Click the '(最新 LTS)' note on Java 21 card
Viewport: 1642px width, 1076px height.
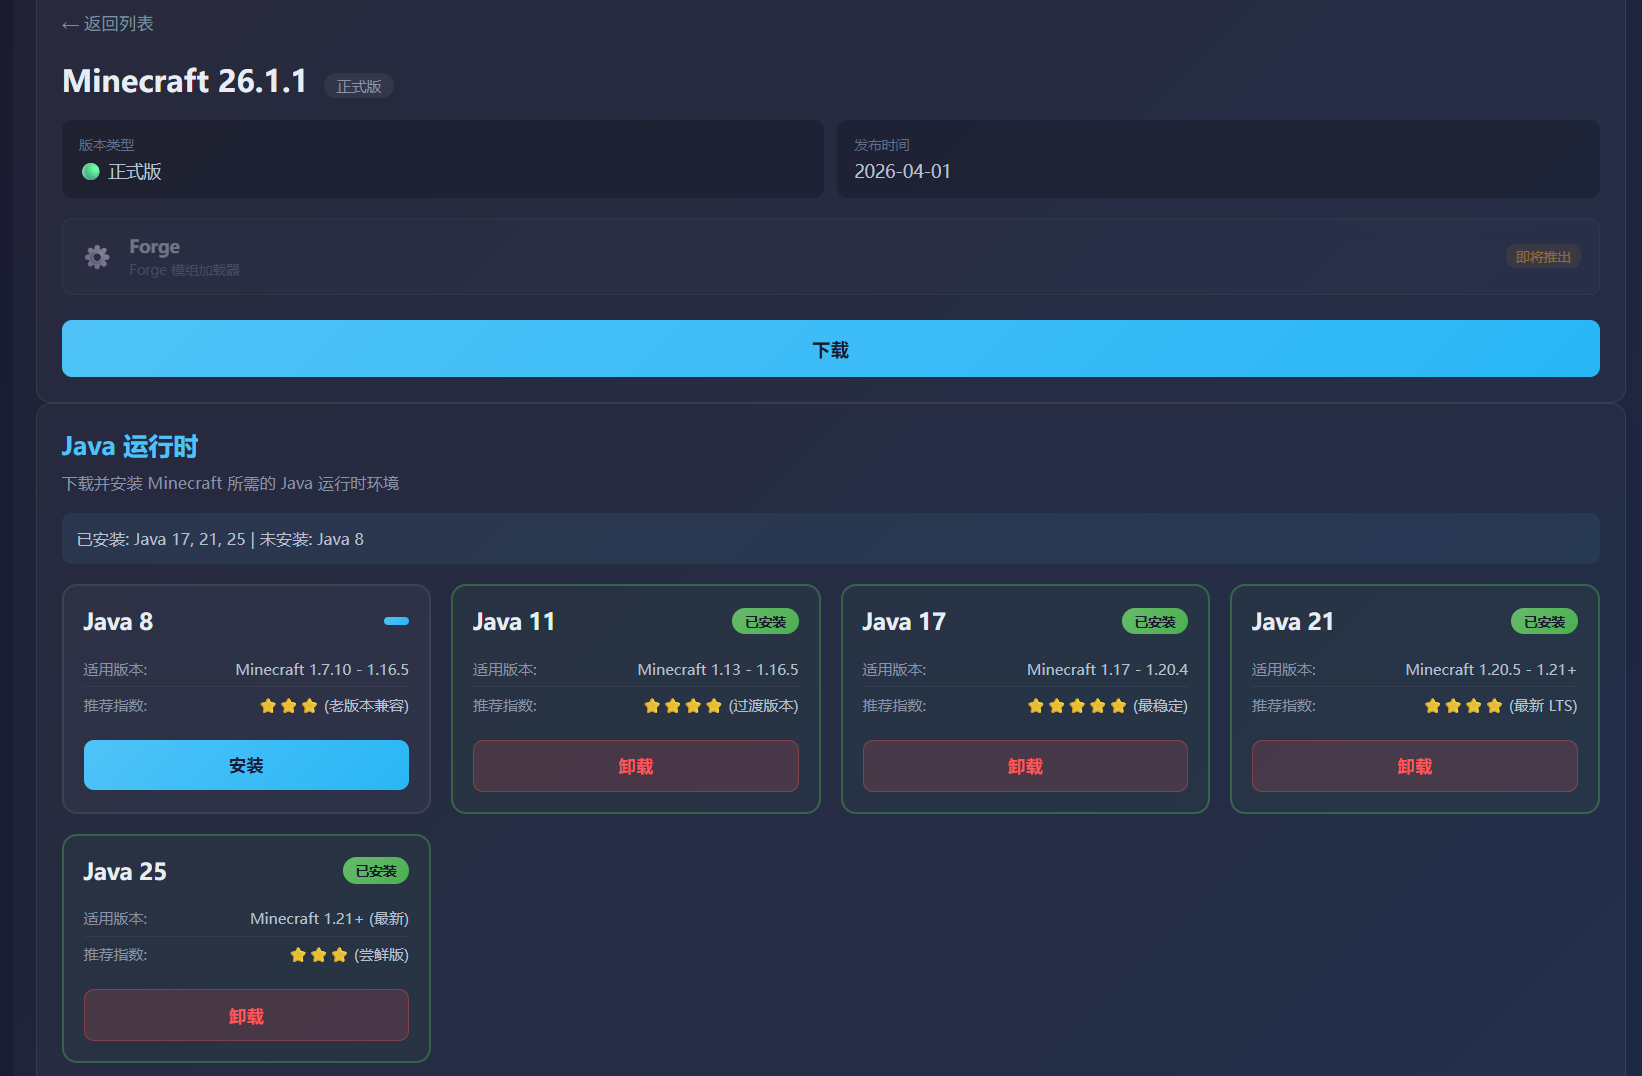(1543, 706)
